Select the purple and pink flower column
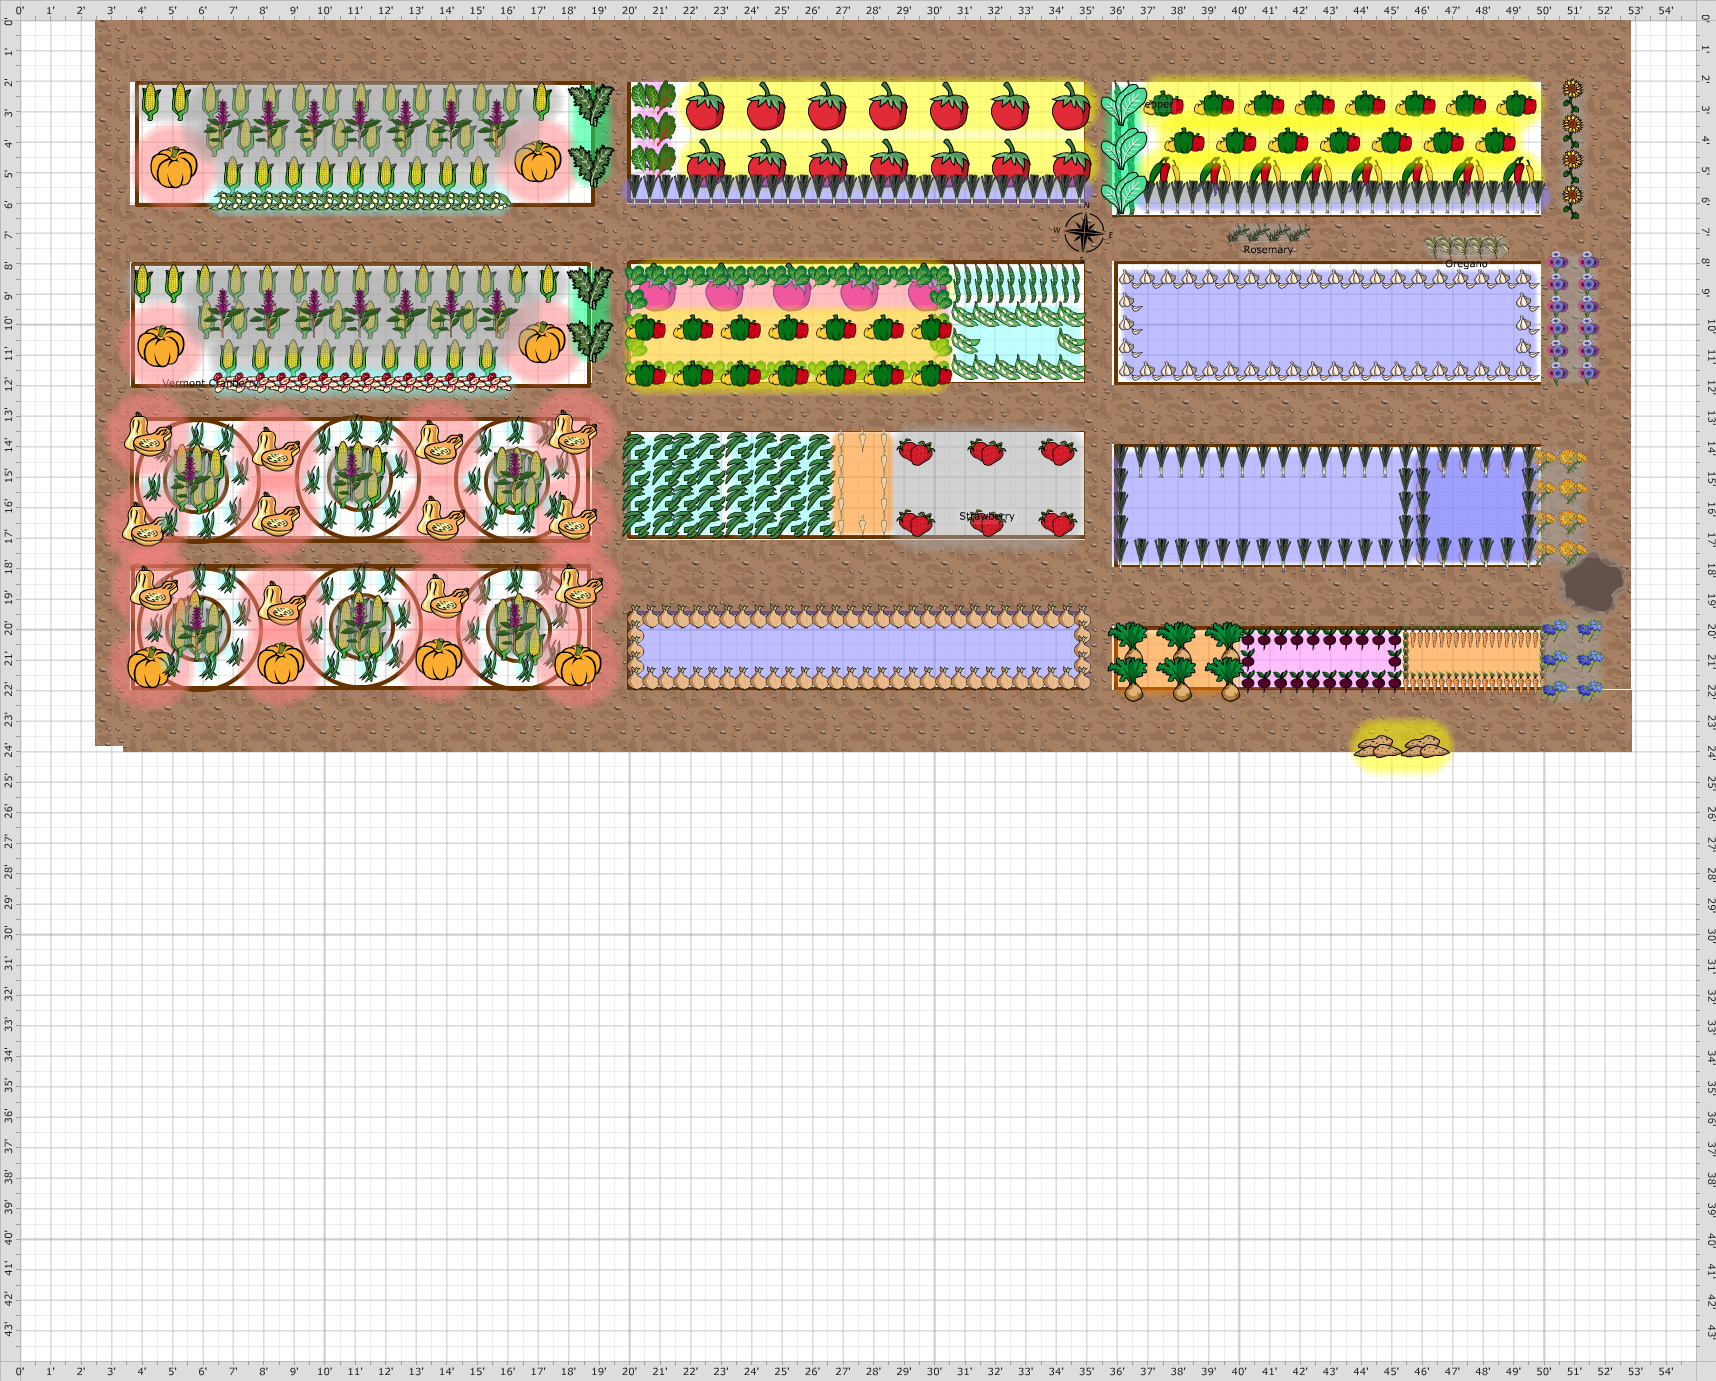 [x=1574, y=317]
